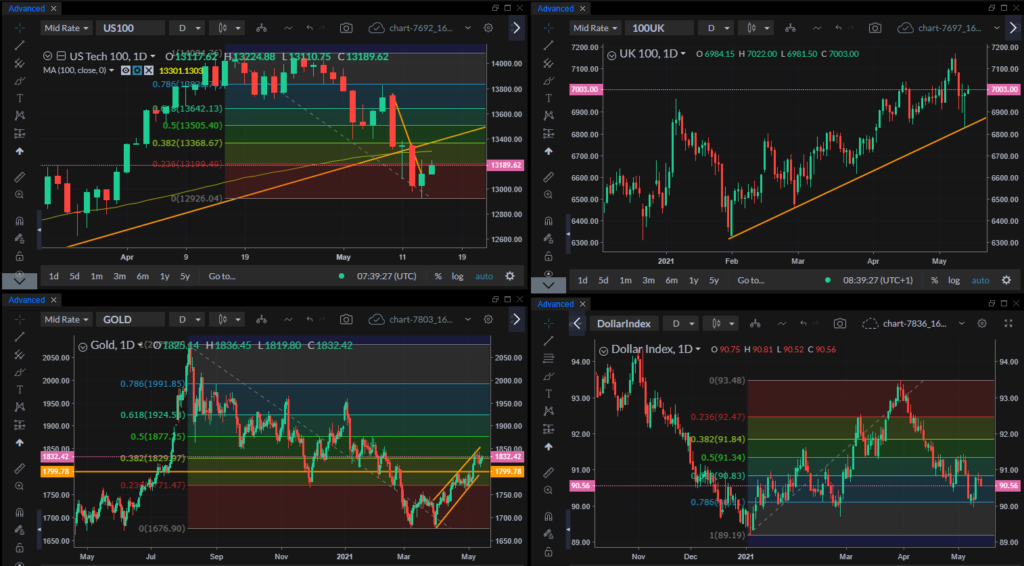Select the patterns tool in 100UK panel

tap(549, 116)
